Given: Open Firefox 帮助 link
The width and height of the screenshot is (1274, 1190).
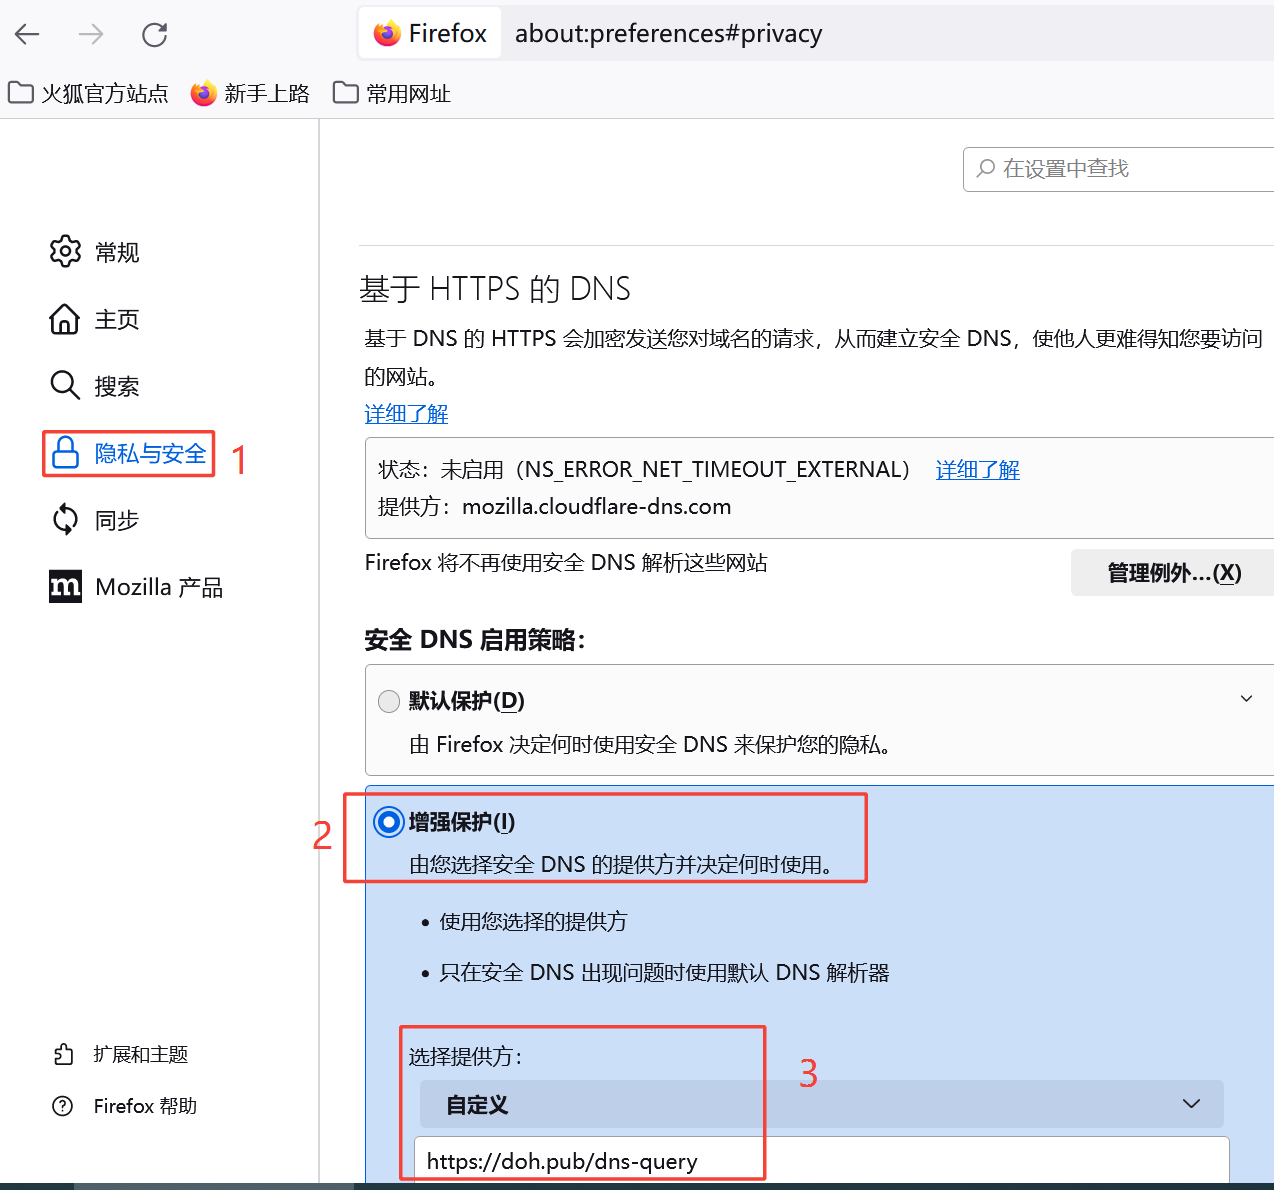Looking at the screenshot, I should tap(145, 1106).
